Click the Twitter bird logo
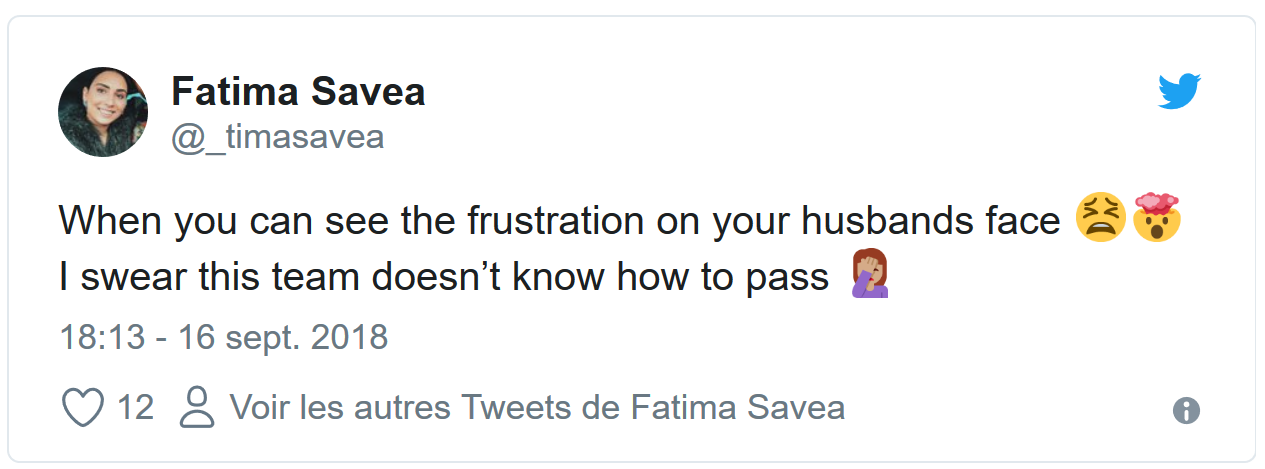The image size is (1265, 469). 1179,91
